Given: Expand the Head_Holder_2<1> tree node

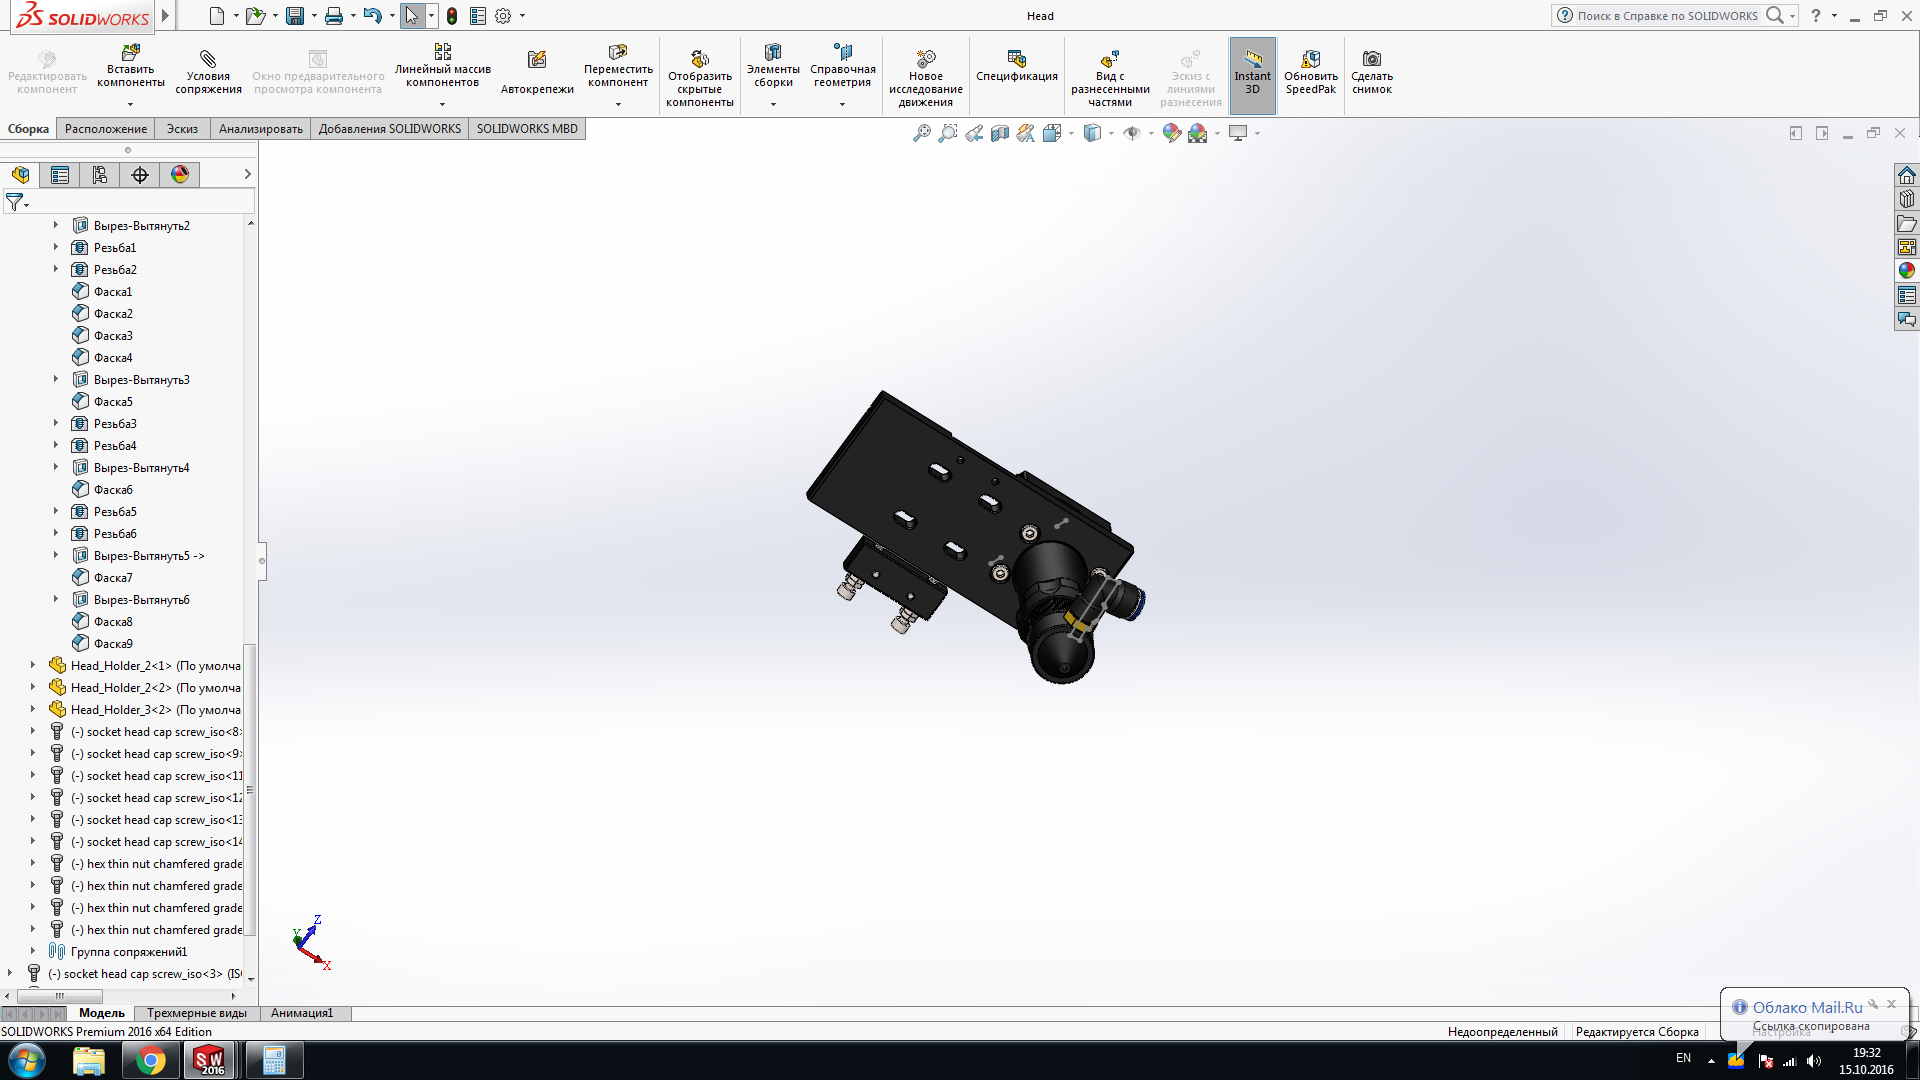Looking at the screenshot, I should click(33, 665).
